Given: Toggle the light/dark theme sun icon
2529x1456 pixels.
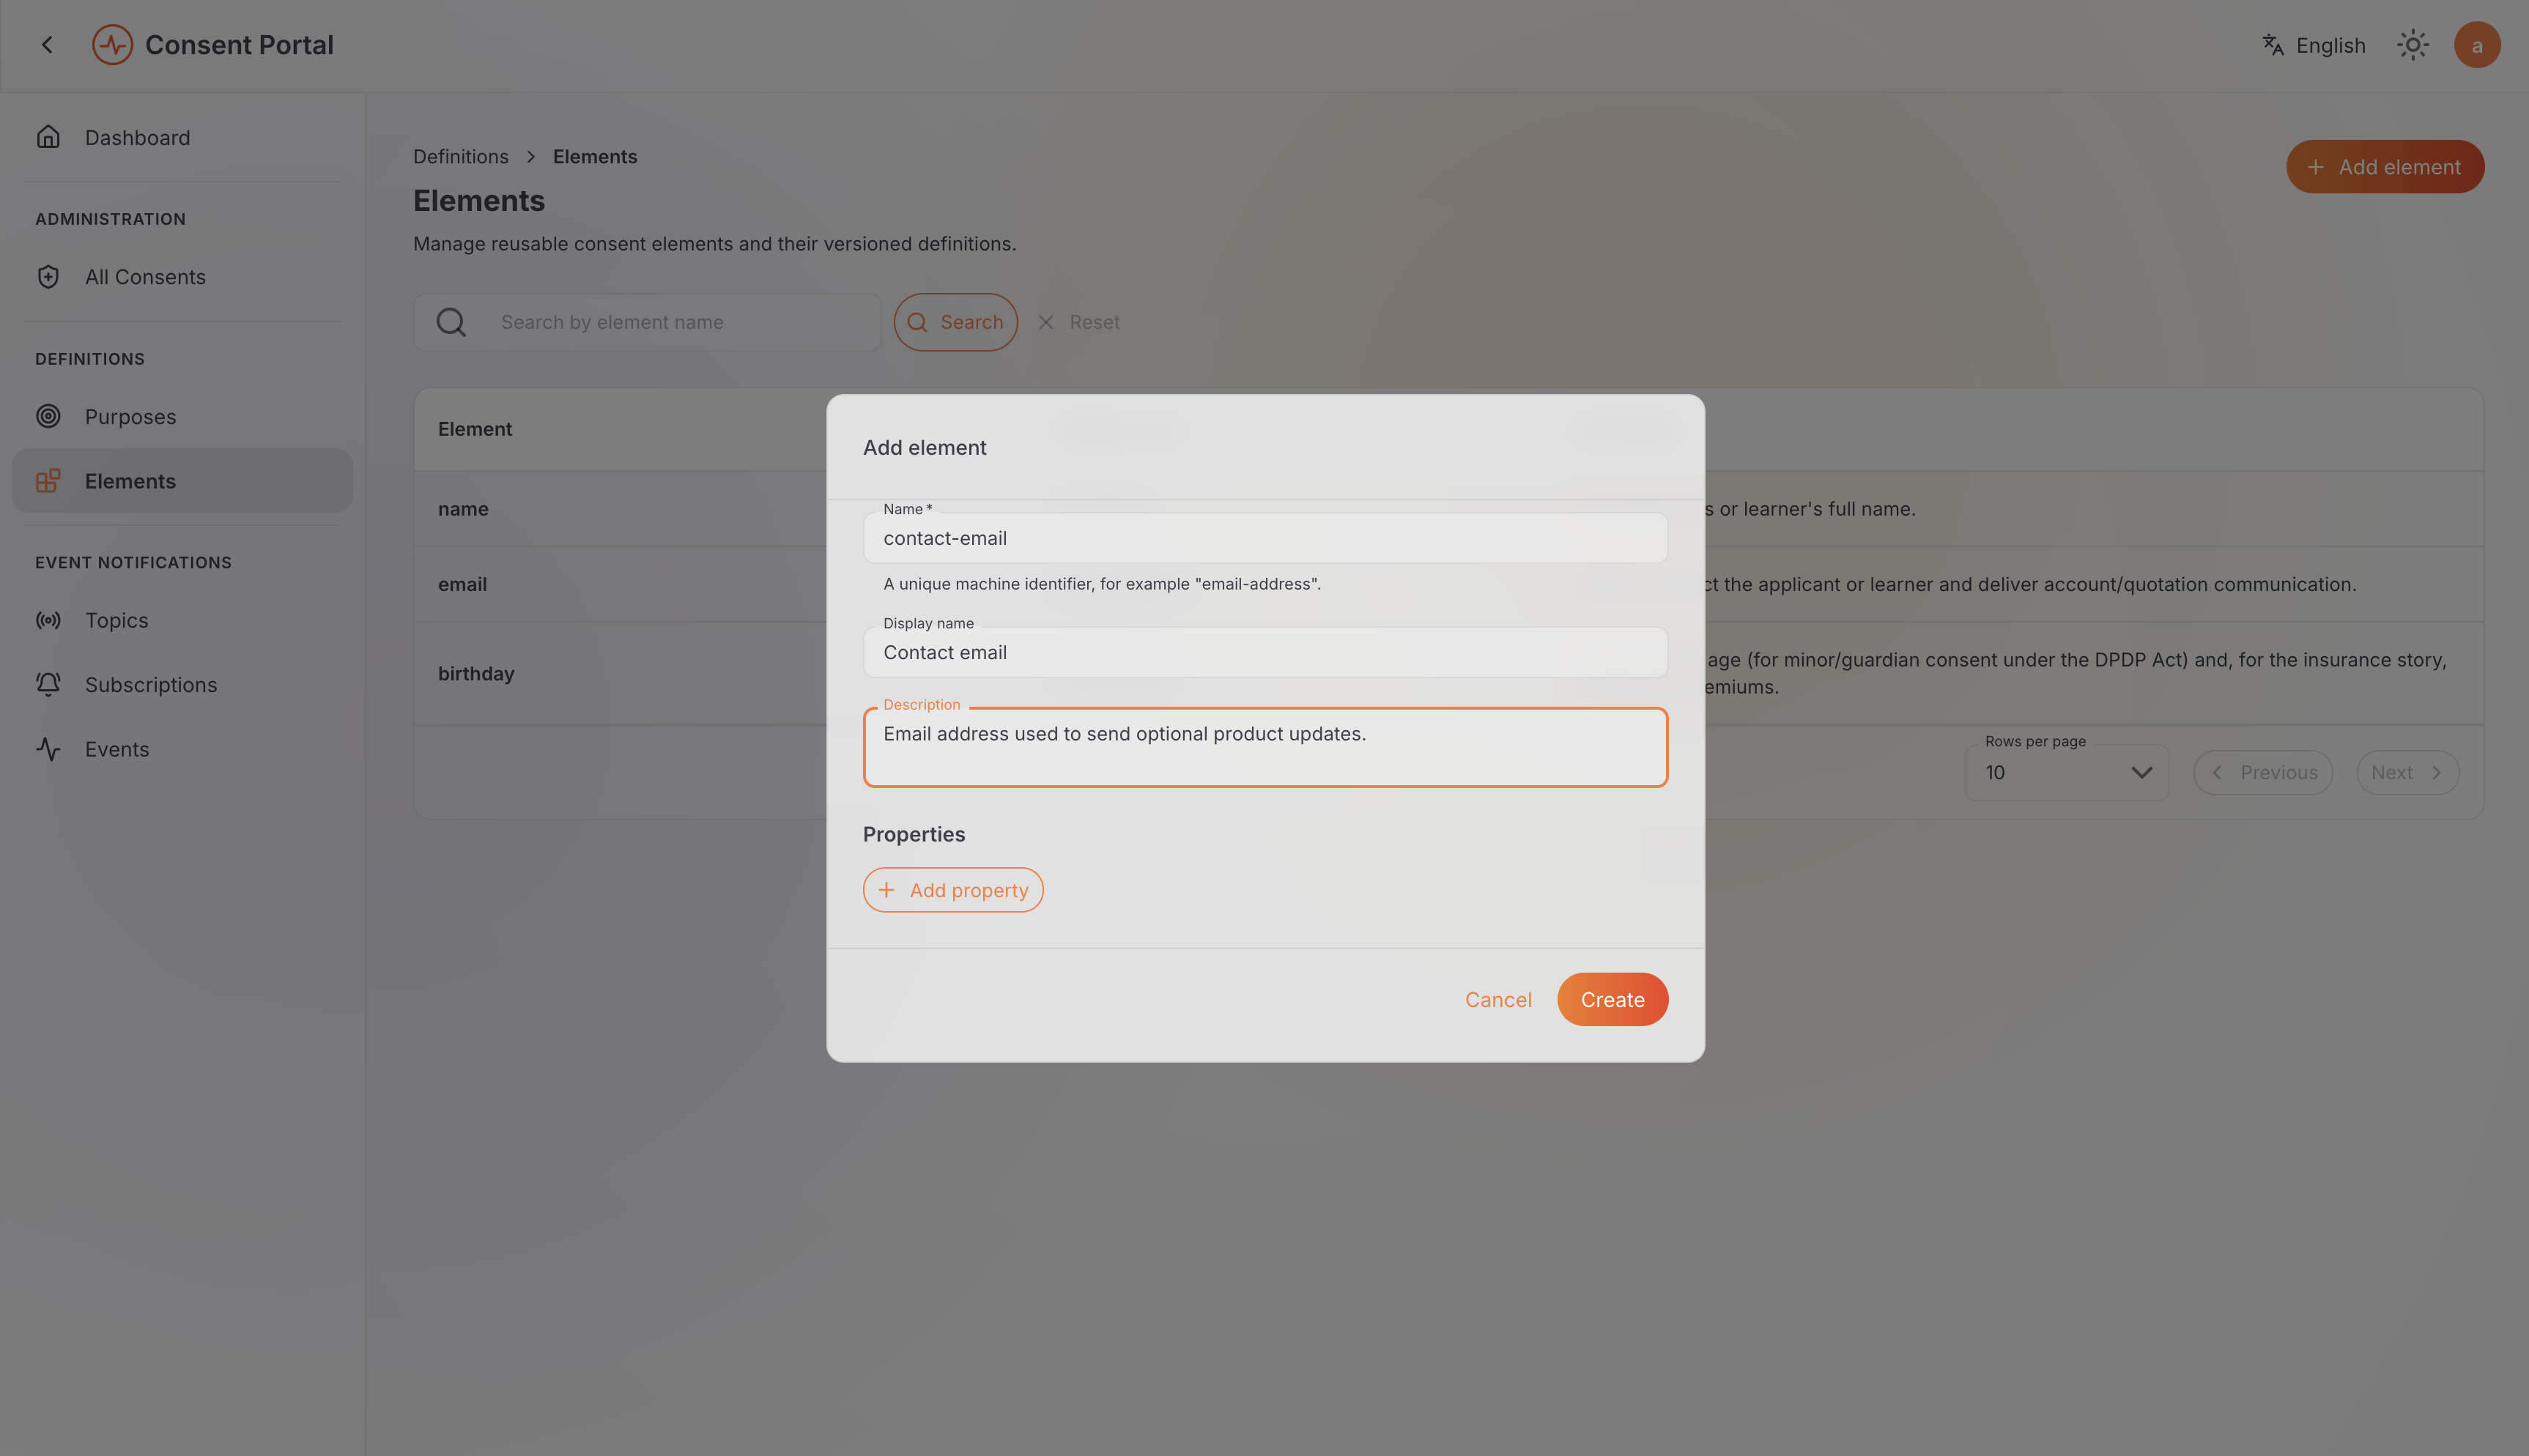Looking at the screenshot, I should [2412, 45].
